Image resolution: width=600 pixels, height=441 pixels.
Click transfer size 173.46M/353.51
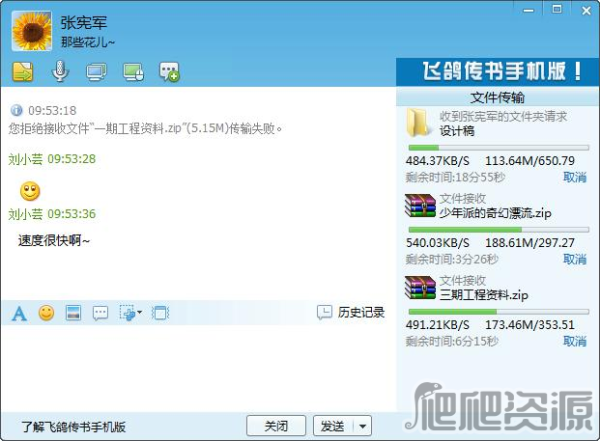tap(530, 325)
